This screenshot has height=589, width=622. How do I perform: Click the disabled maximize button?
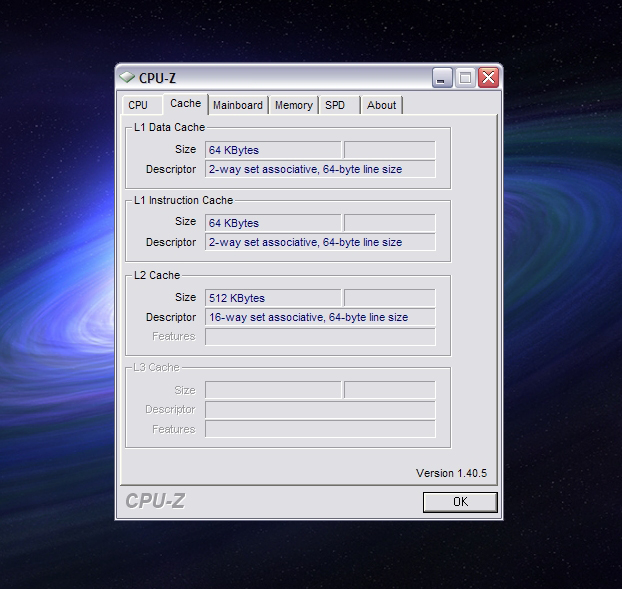pyautogui.click(x=465, y=77)
